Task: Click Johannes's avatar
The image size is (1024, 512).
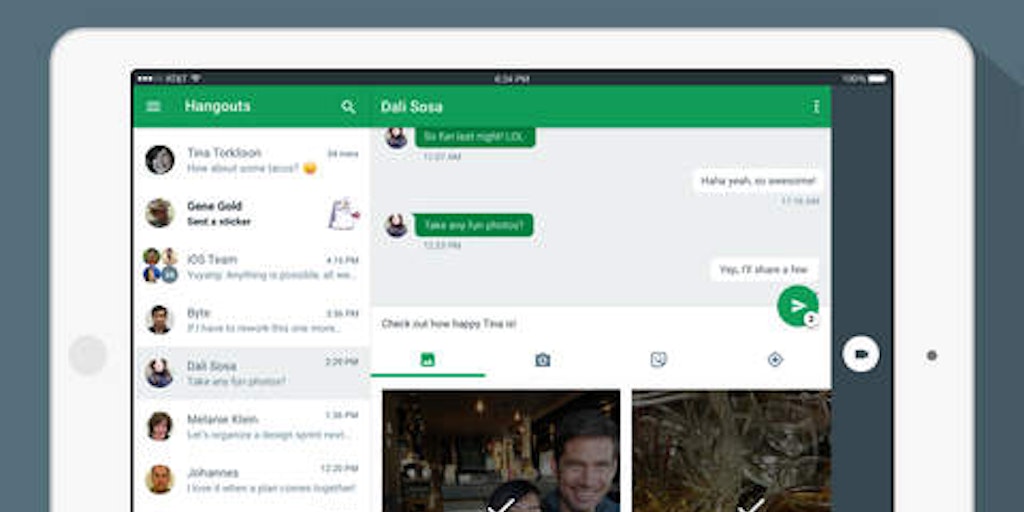Action: (159, 479)
